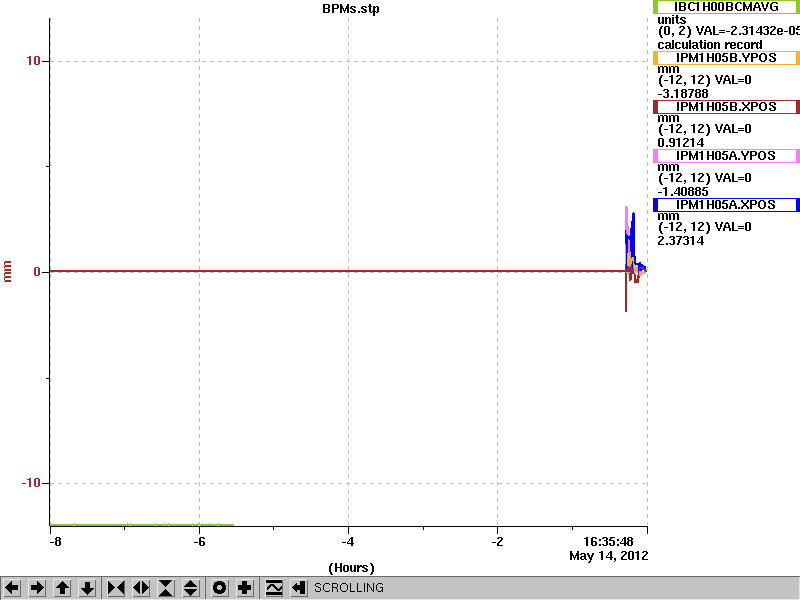Click the vertical hourglass Y-zoom icon
This screenshot has height=600, width=800.
[166, 588]
